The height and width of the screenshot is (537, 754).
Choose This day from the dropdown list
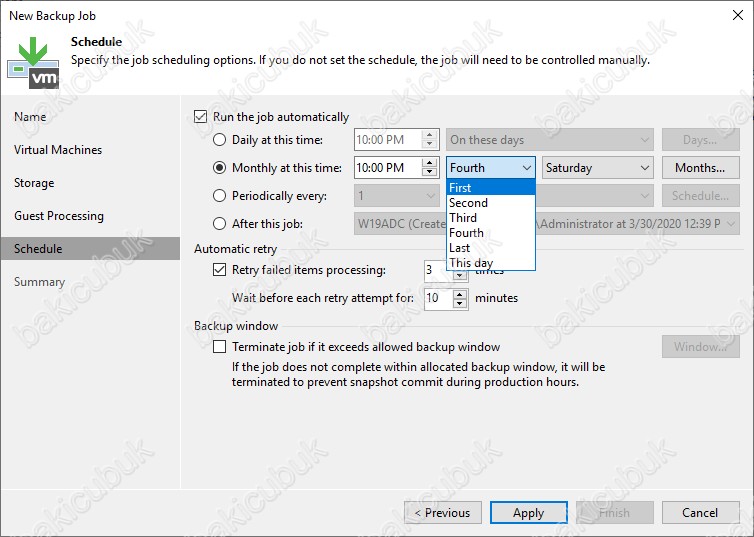(x=490, y=262)
